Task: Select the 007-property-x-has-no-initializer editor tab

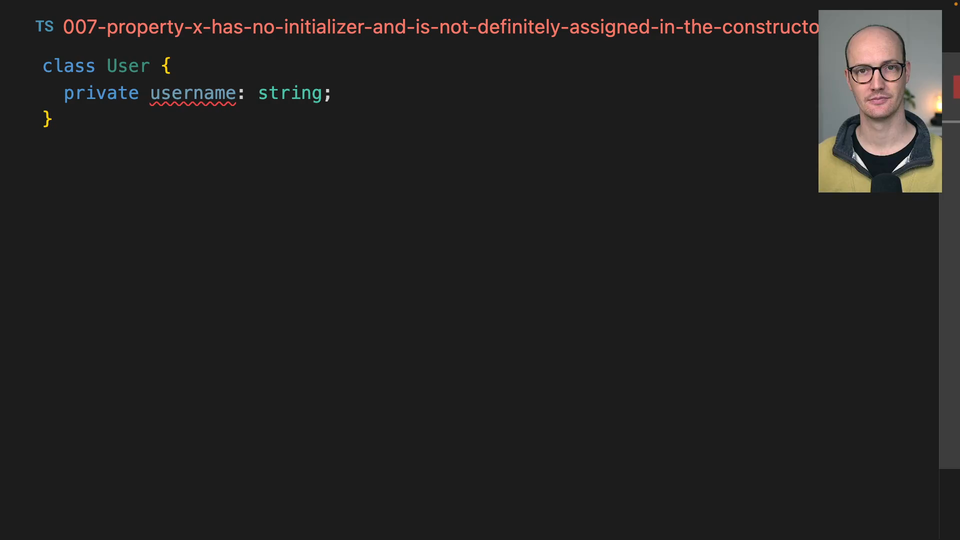Action: tap(440, 27)
